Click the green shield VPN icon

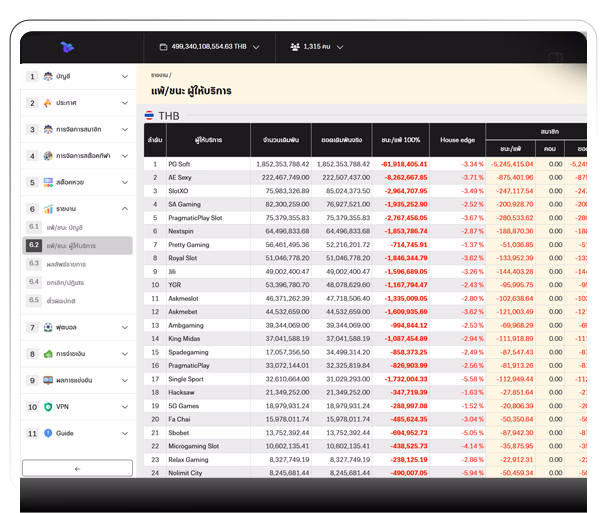click(x=48, y=407)
